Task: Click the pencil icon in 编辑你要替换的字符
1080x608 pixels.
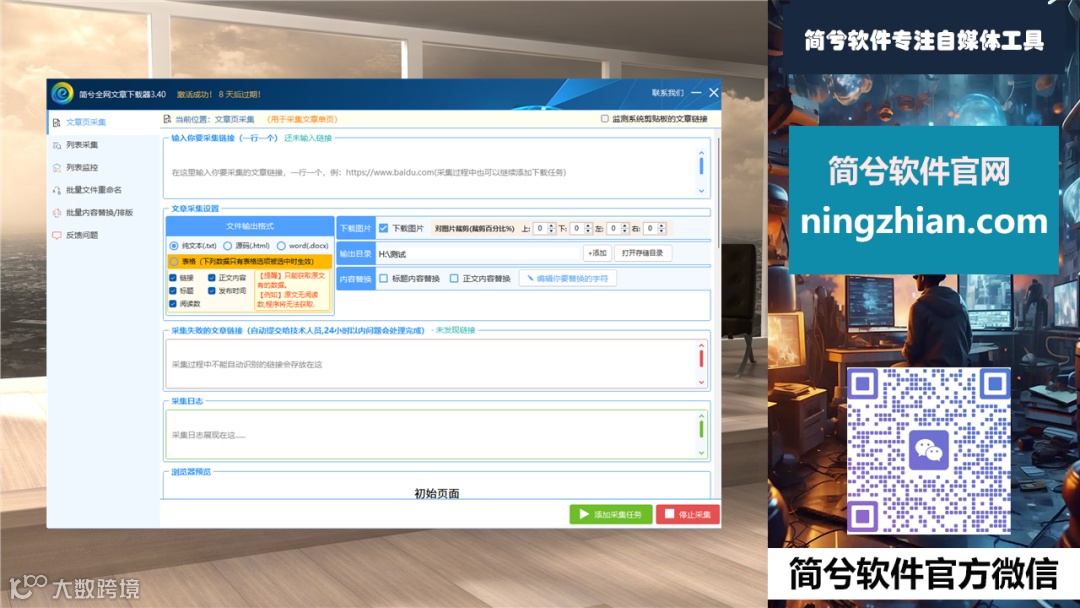Action: pos(530,278)
